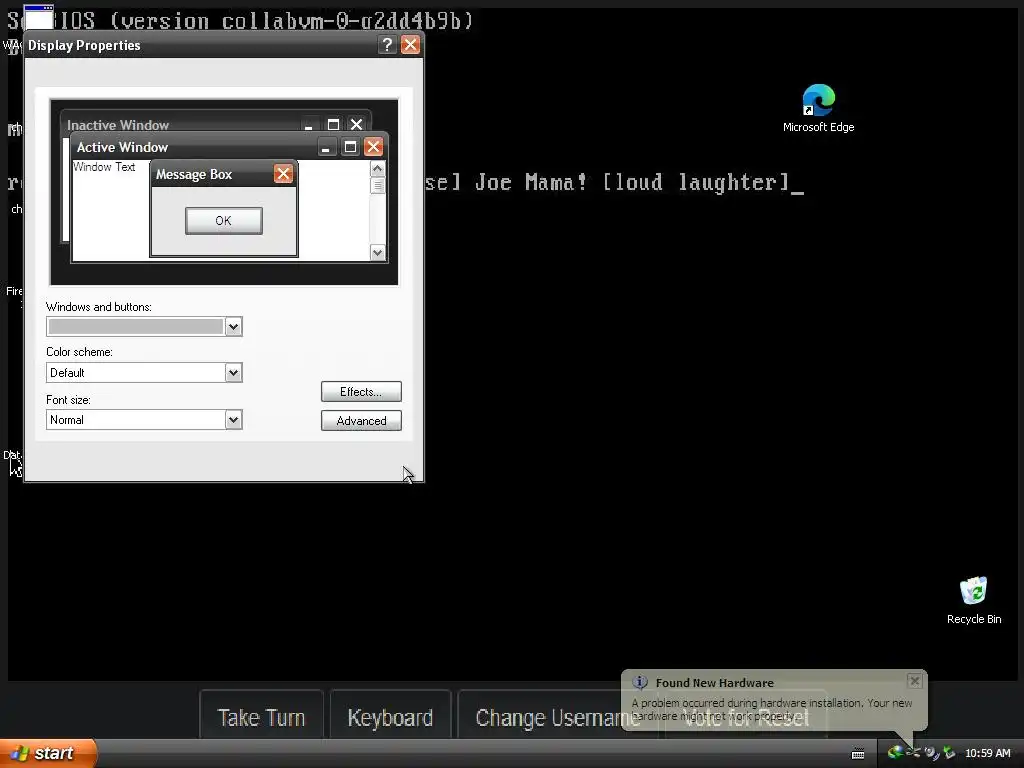
Task: Click the 10:59 AM system clock
Action: click(987, 753)
